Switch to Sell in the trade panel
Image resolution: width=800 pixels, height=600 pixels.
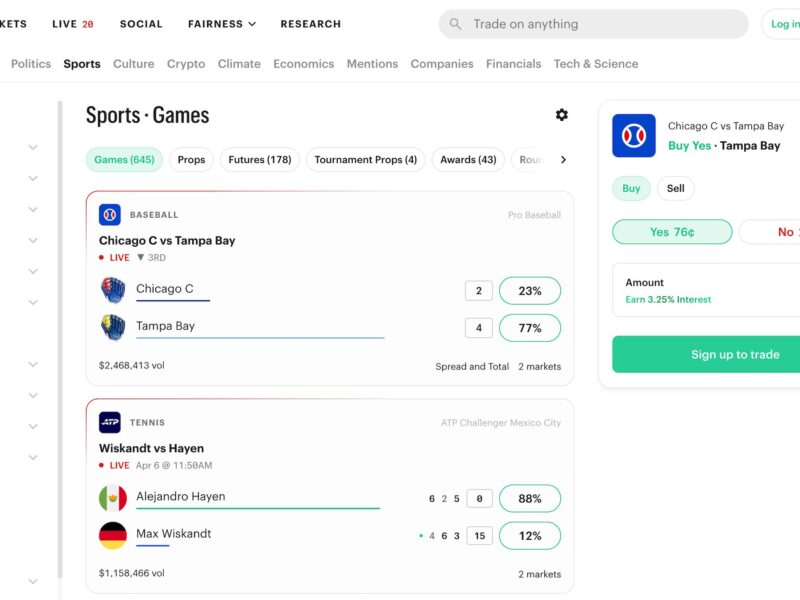coord(676,188)
